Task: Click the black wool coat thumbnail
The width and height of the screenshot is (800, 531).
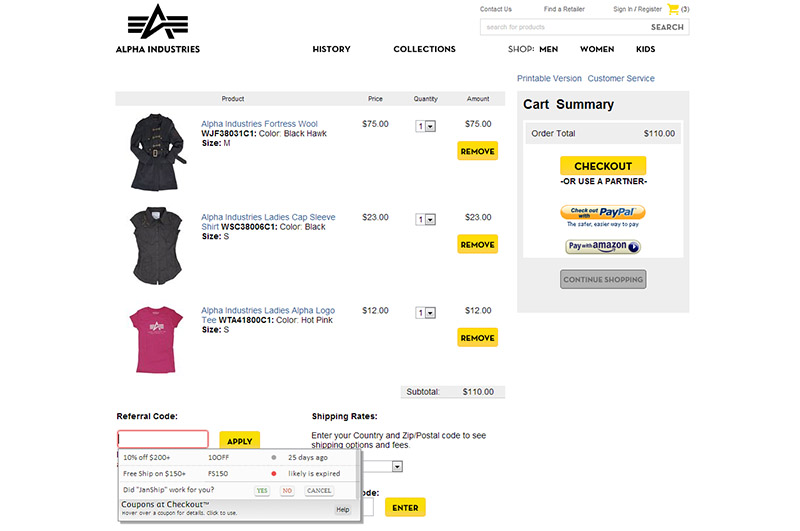Action: [x=157, y=152]
